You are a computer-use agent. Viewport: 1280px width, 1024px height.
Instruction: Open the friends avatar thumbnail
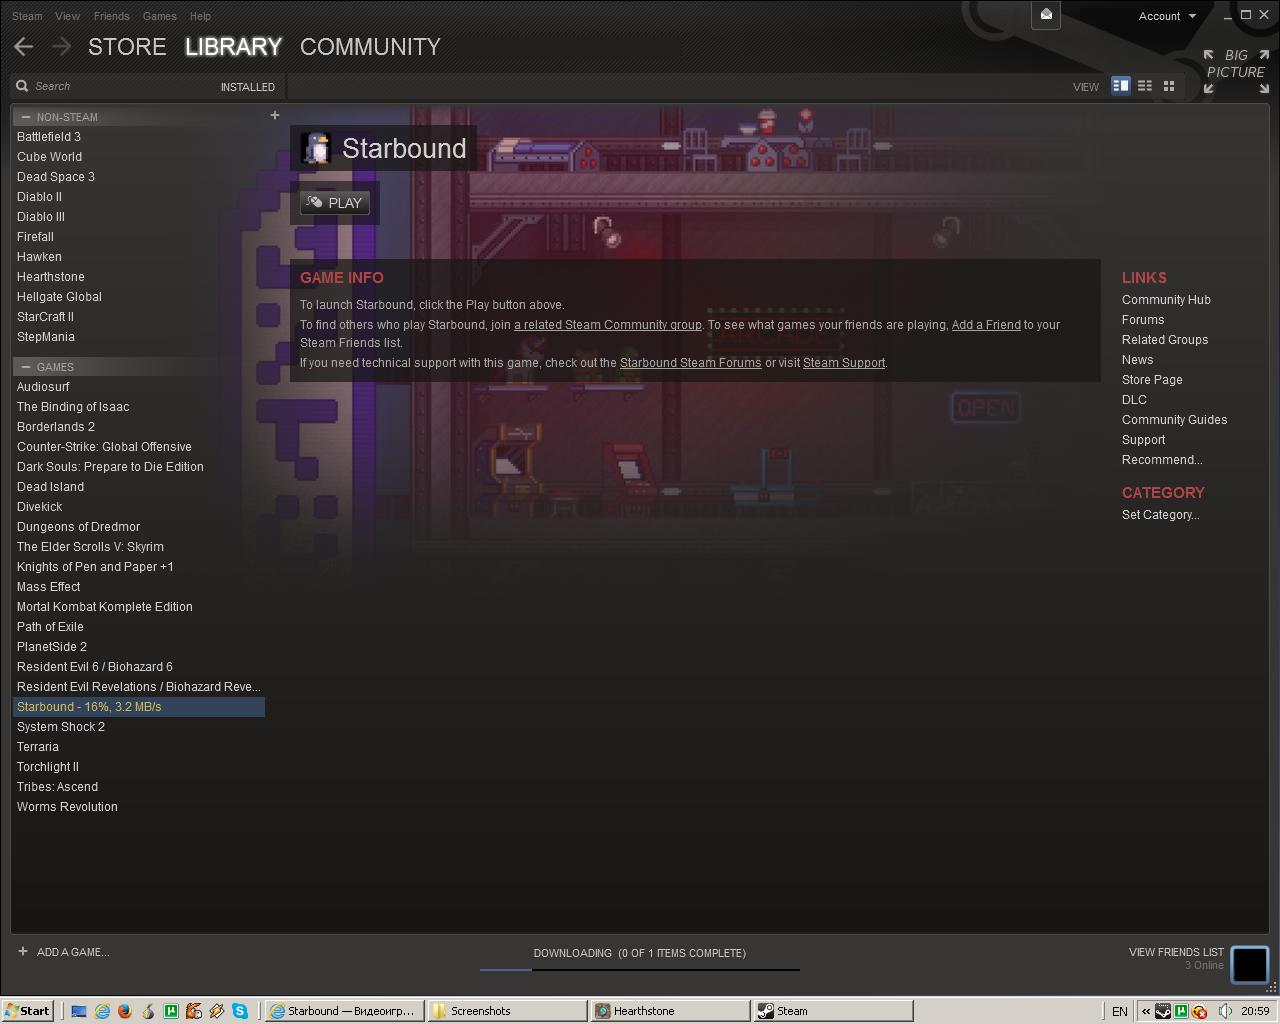[x=1249, y=964]
